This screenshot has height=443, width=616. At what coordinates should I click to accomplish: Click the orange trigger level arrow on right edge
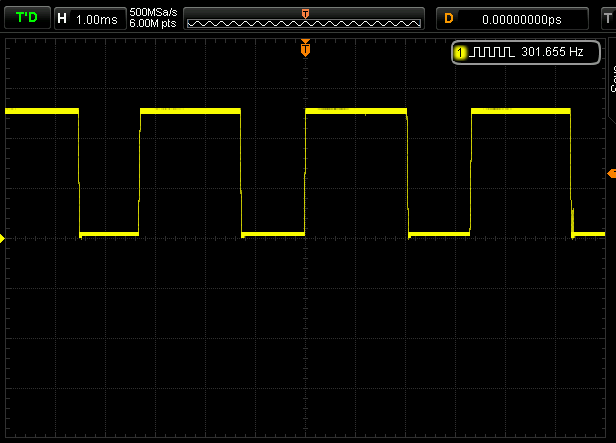point(611,174)
